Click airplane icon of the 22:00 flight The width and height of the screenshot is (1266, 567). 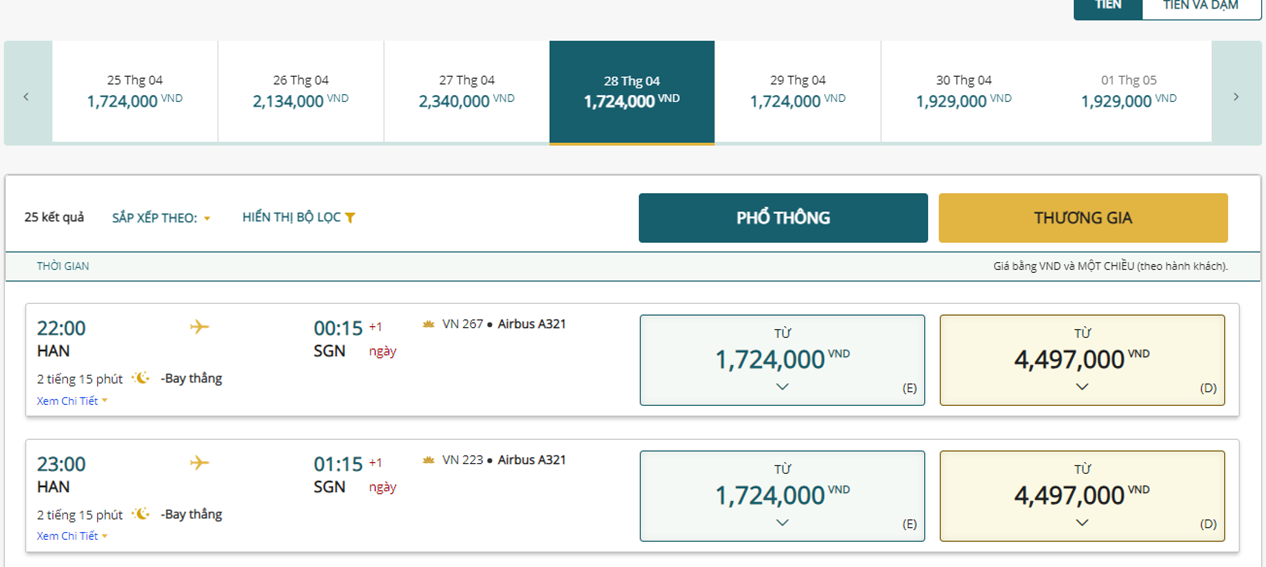pos(199,327)
